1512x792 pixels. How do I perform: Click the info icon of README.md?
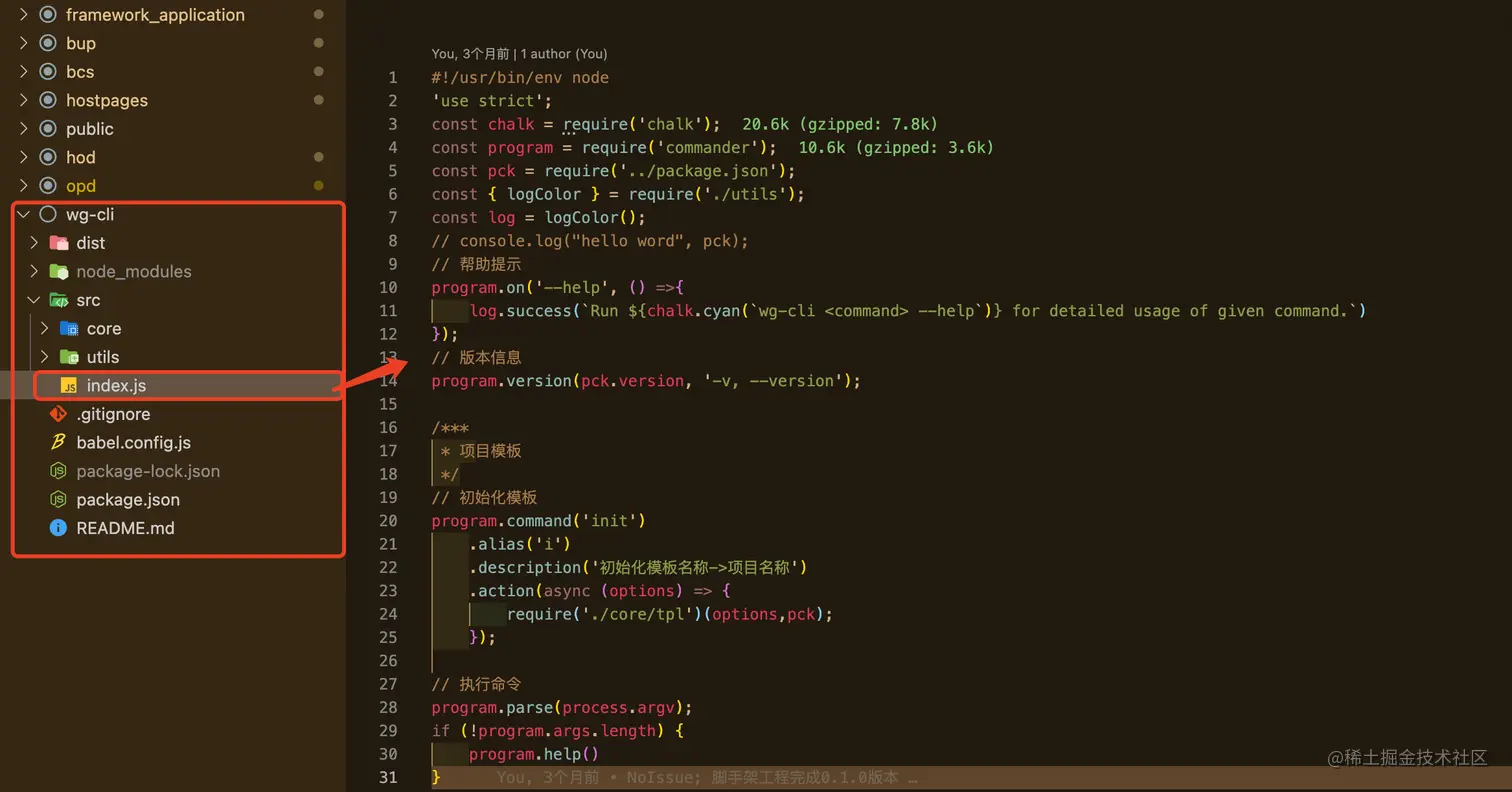point(59,528)
